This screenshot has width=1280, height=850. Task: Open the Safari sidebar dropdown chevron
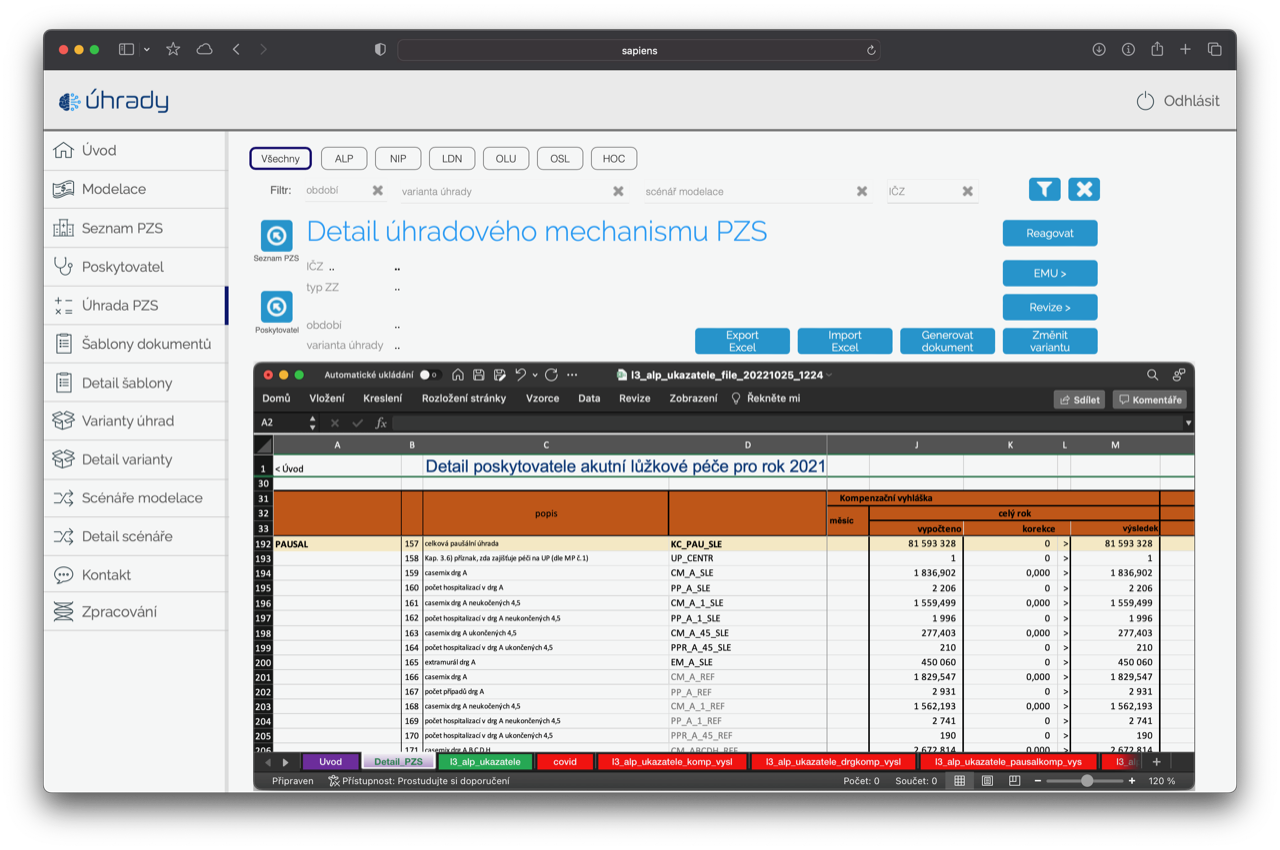[147, 50]
